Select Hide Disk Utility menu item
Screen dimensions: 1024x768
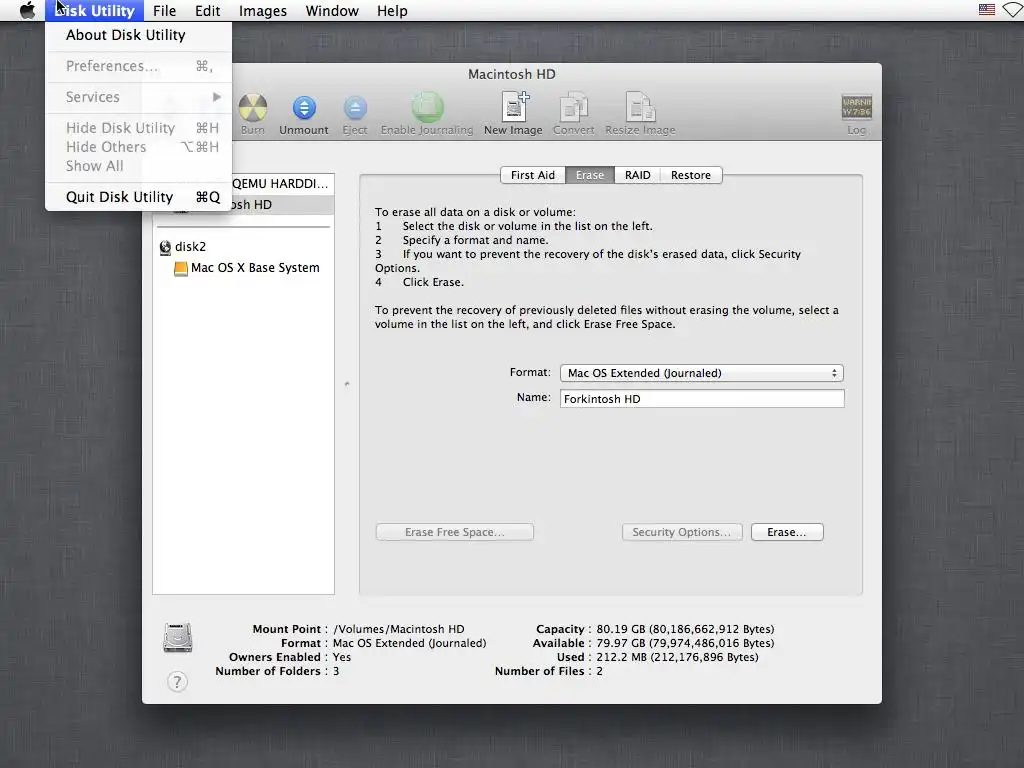138,128
